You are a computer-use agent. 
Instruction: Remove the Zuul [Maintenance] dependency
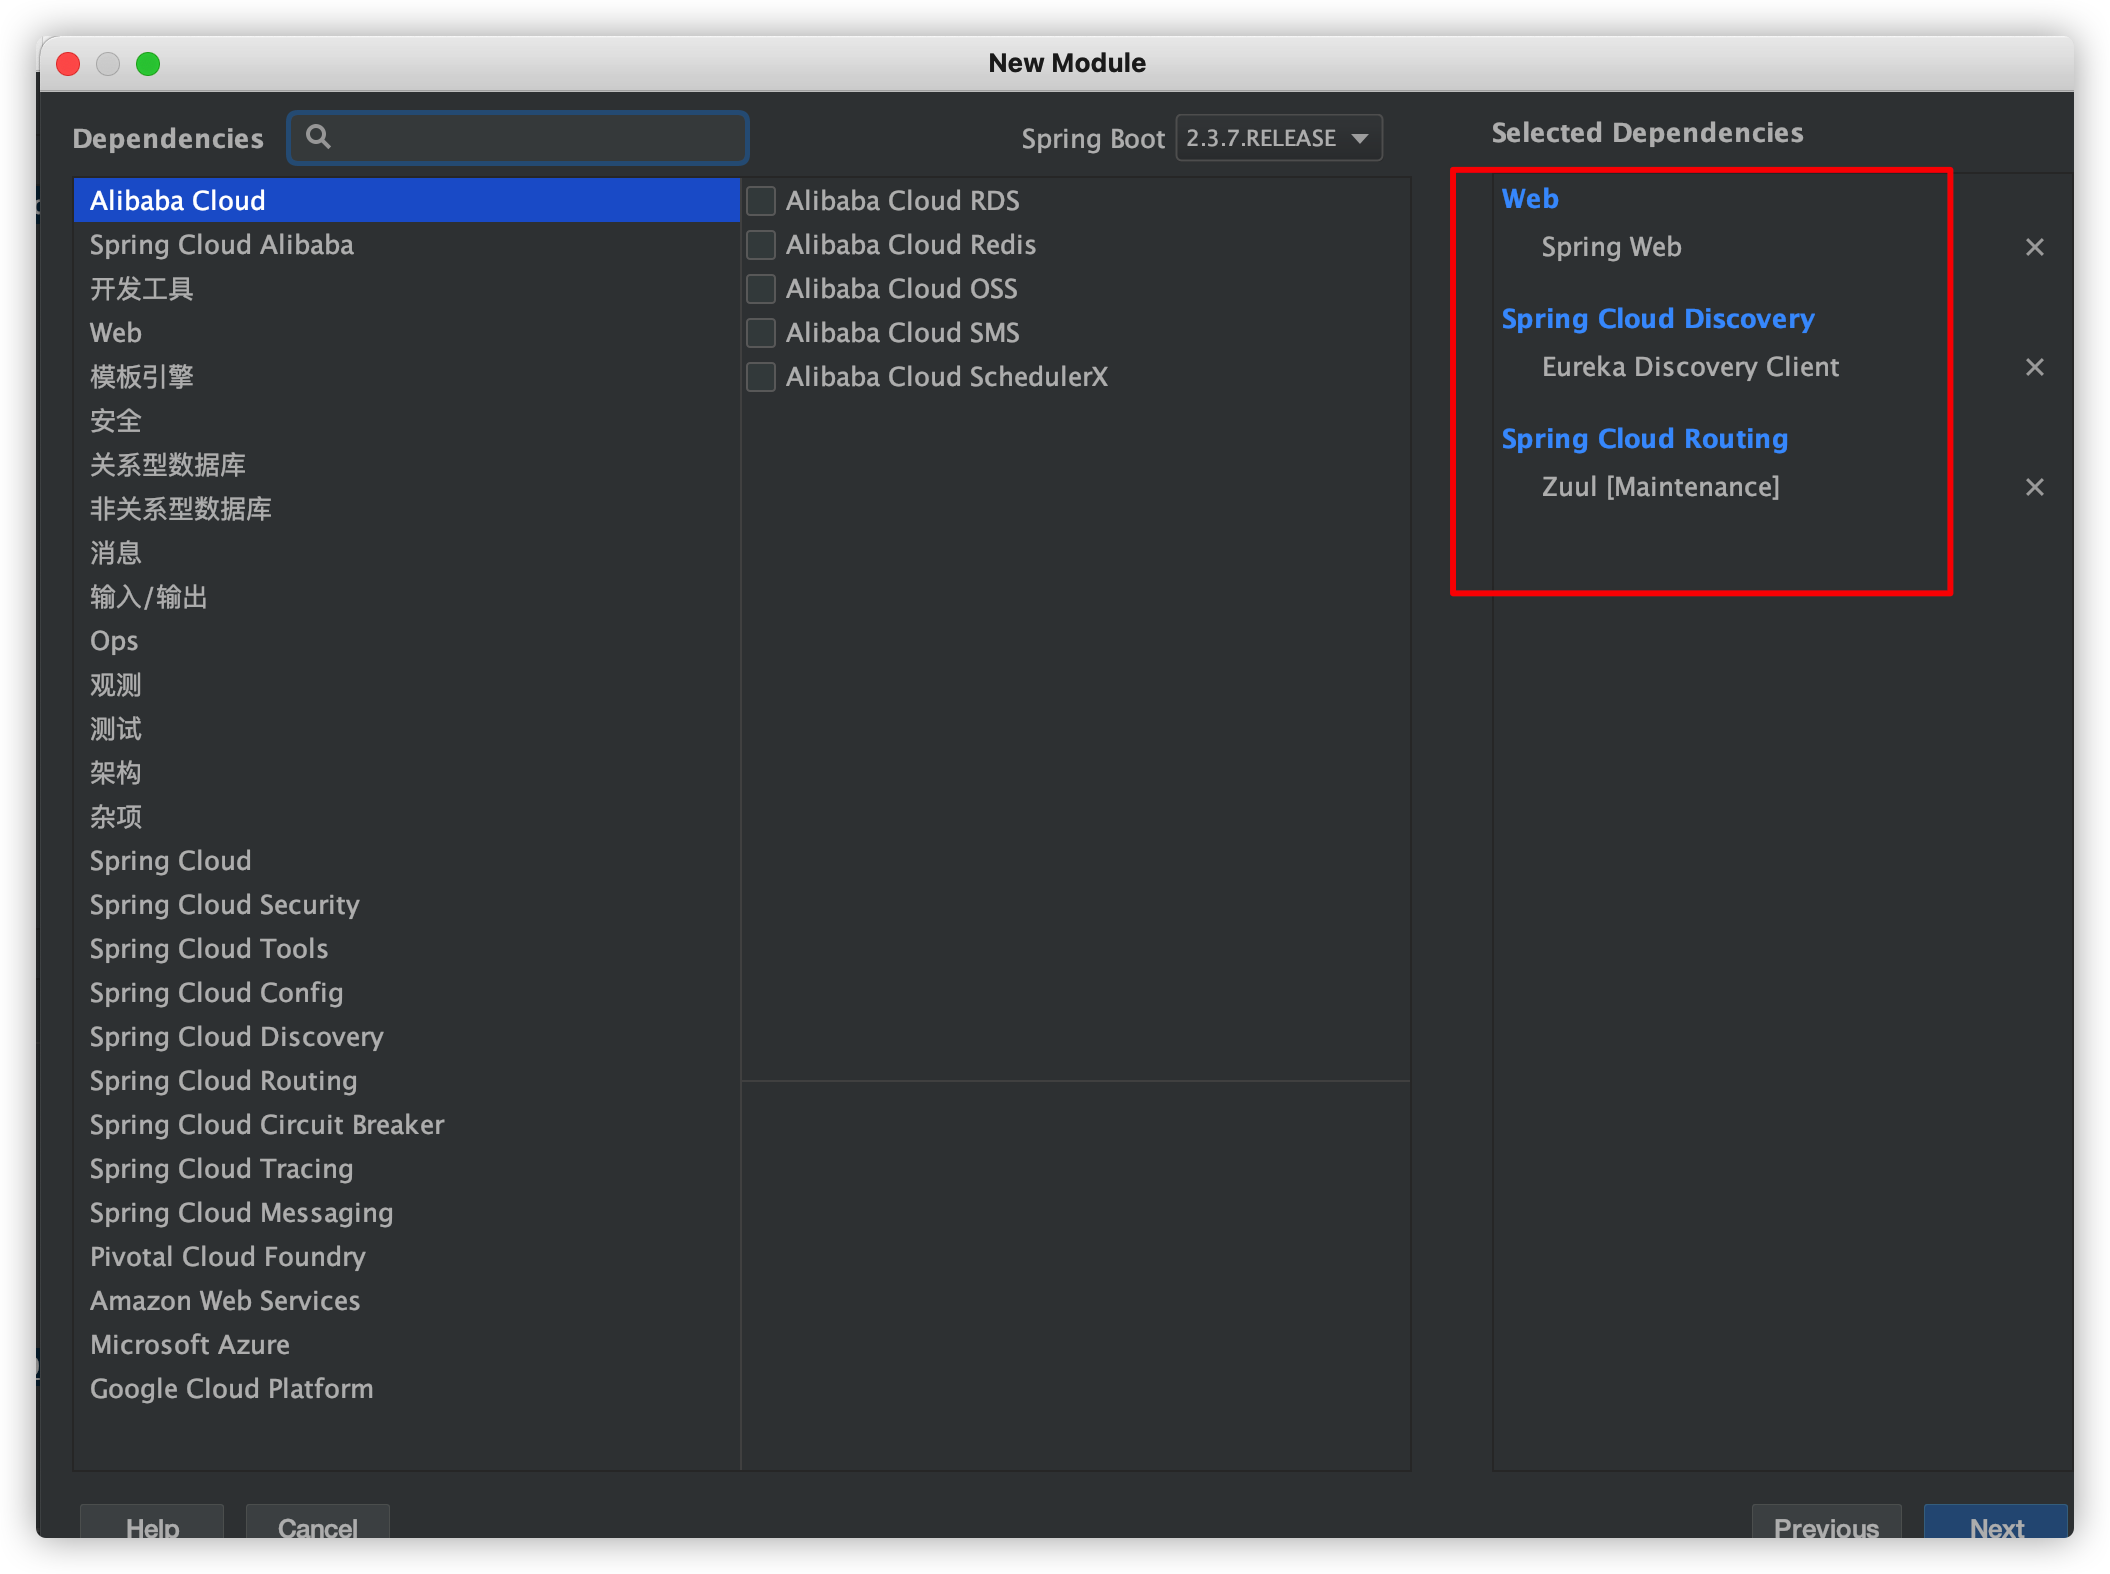[2034, 487]
